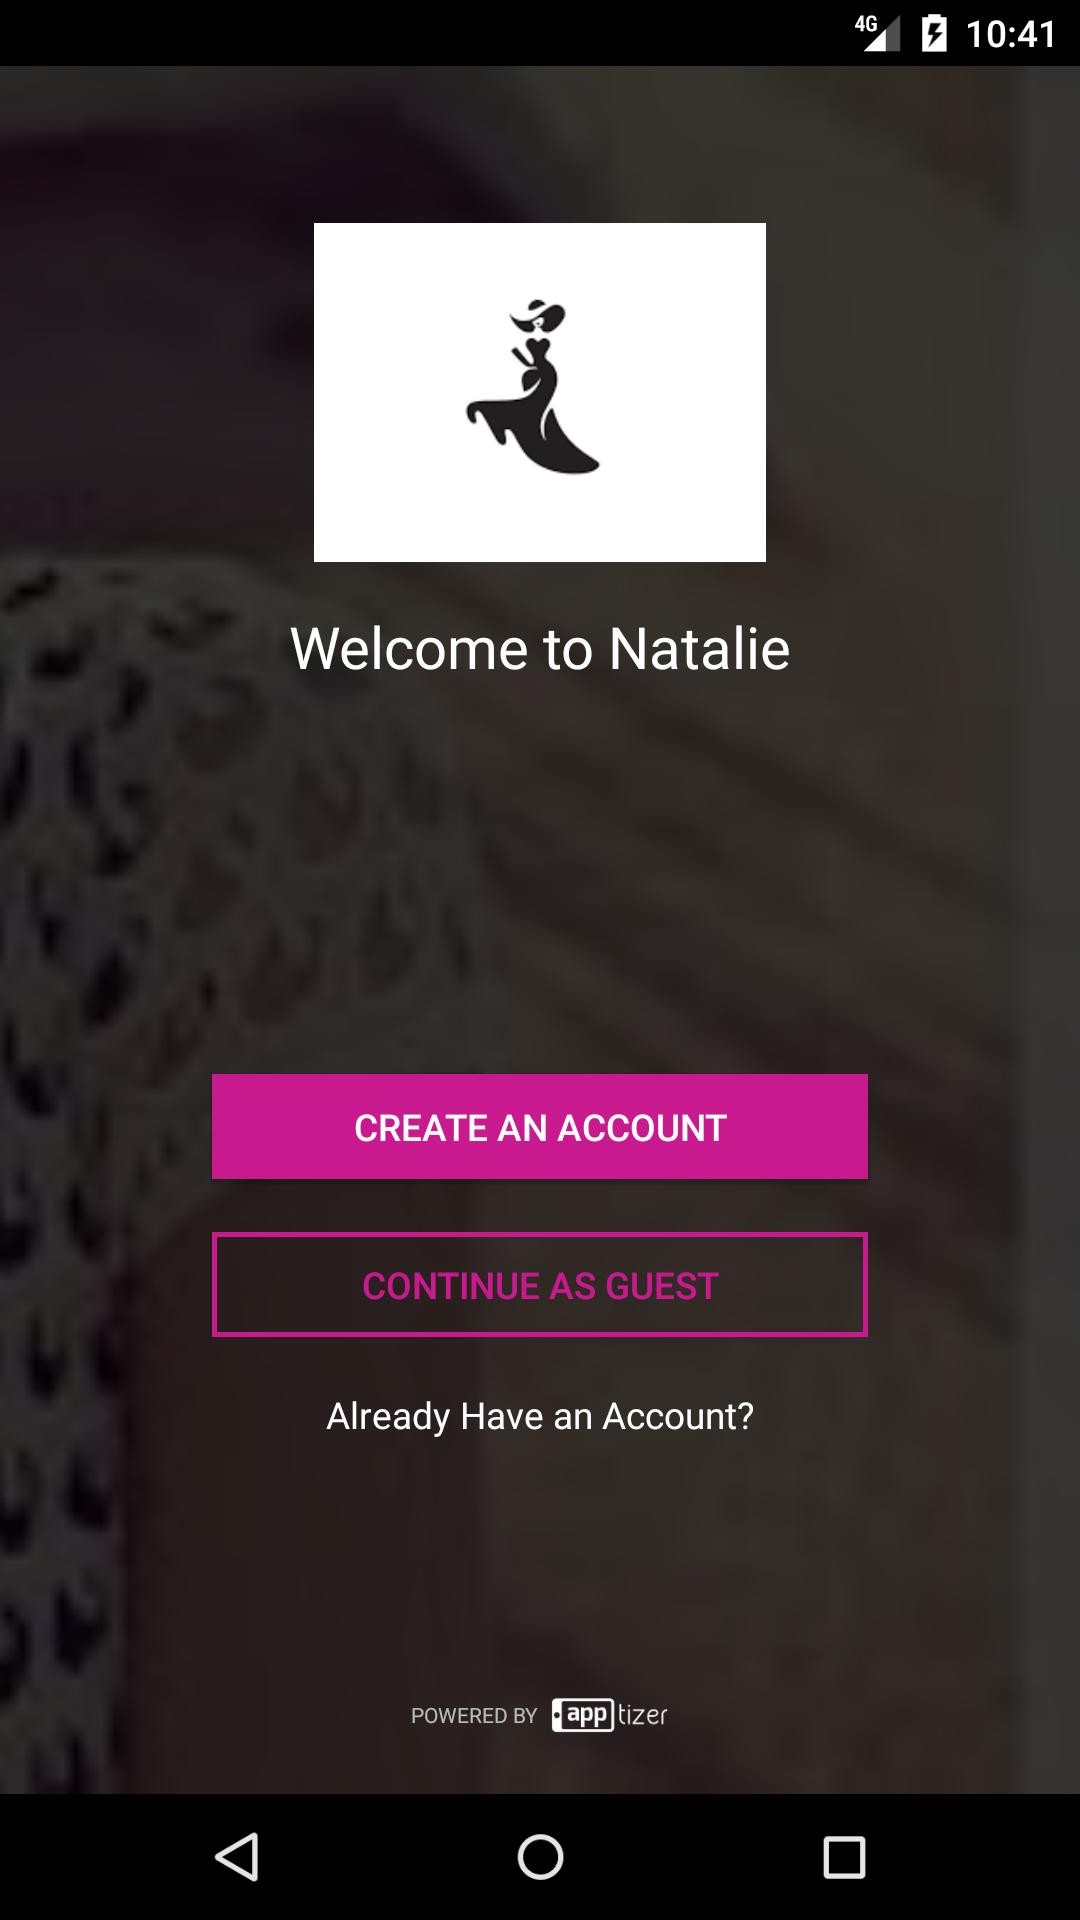
Task: Tap the Create an Account button
Action: click(x=540, y=1127)
